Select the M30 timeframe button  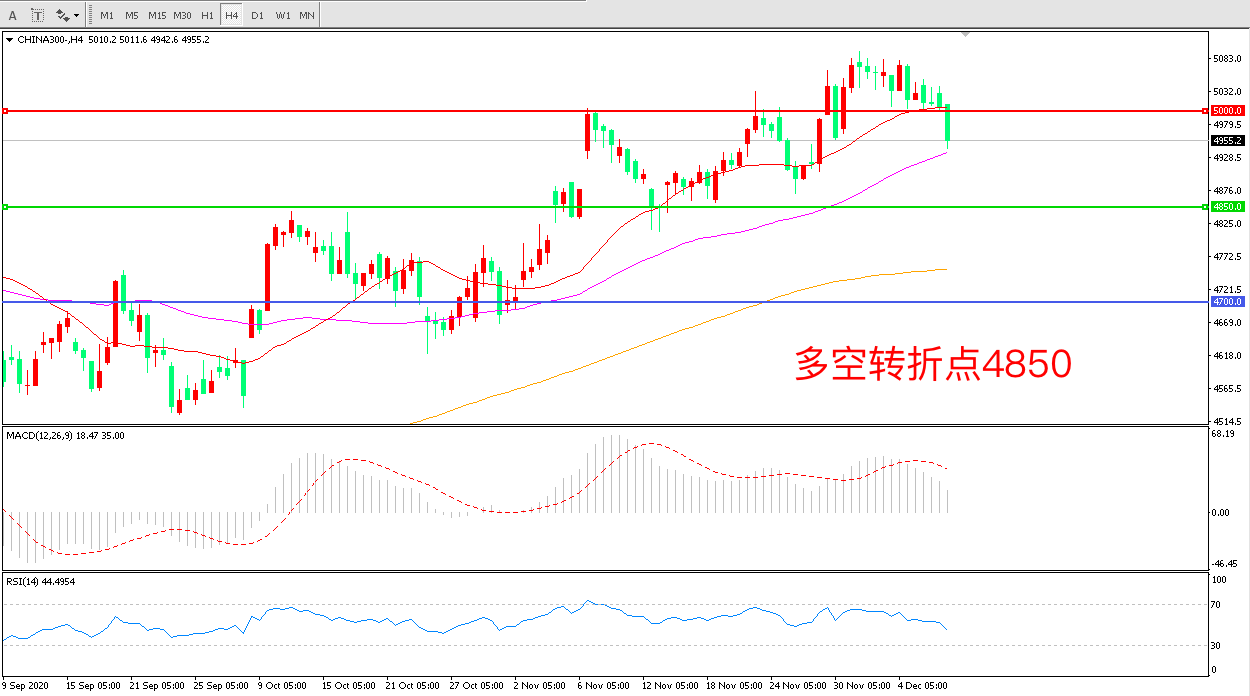tap(182, 15)
